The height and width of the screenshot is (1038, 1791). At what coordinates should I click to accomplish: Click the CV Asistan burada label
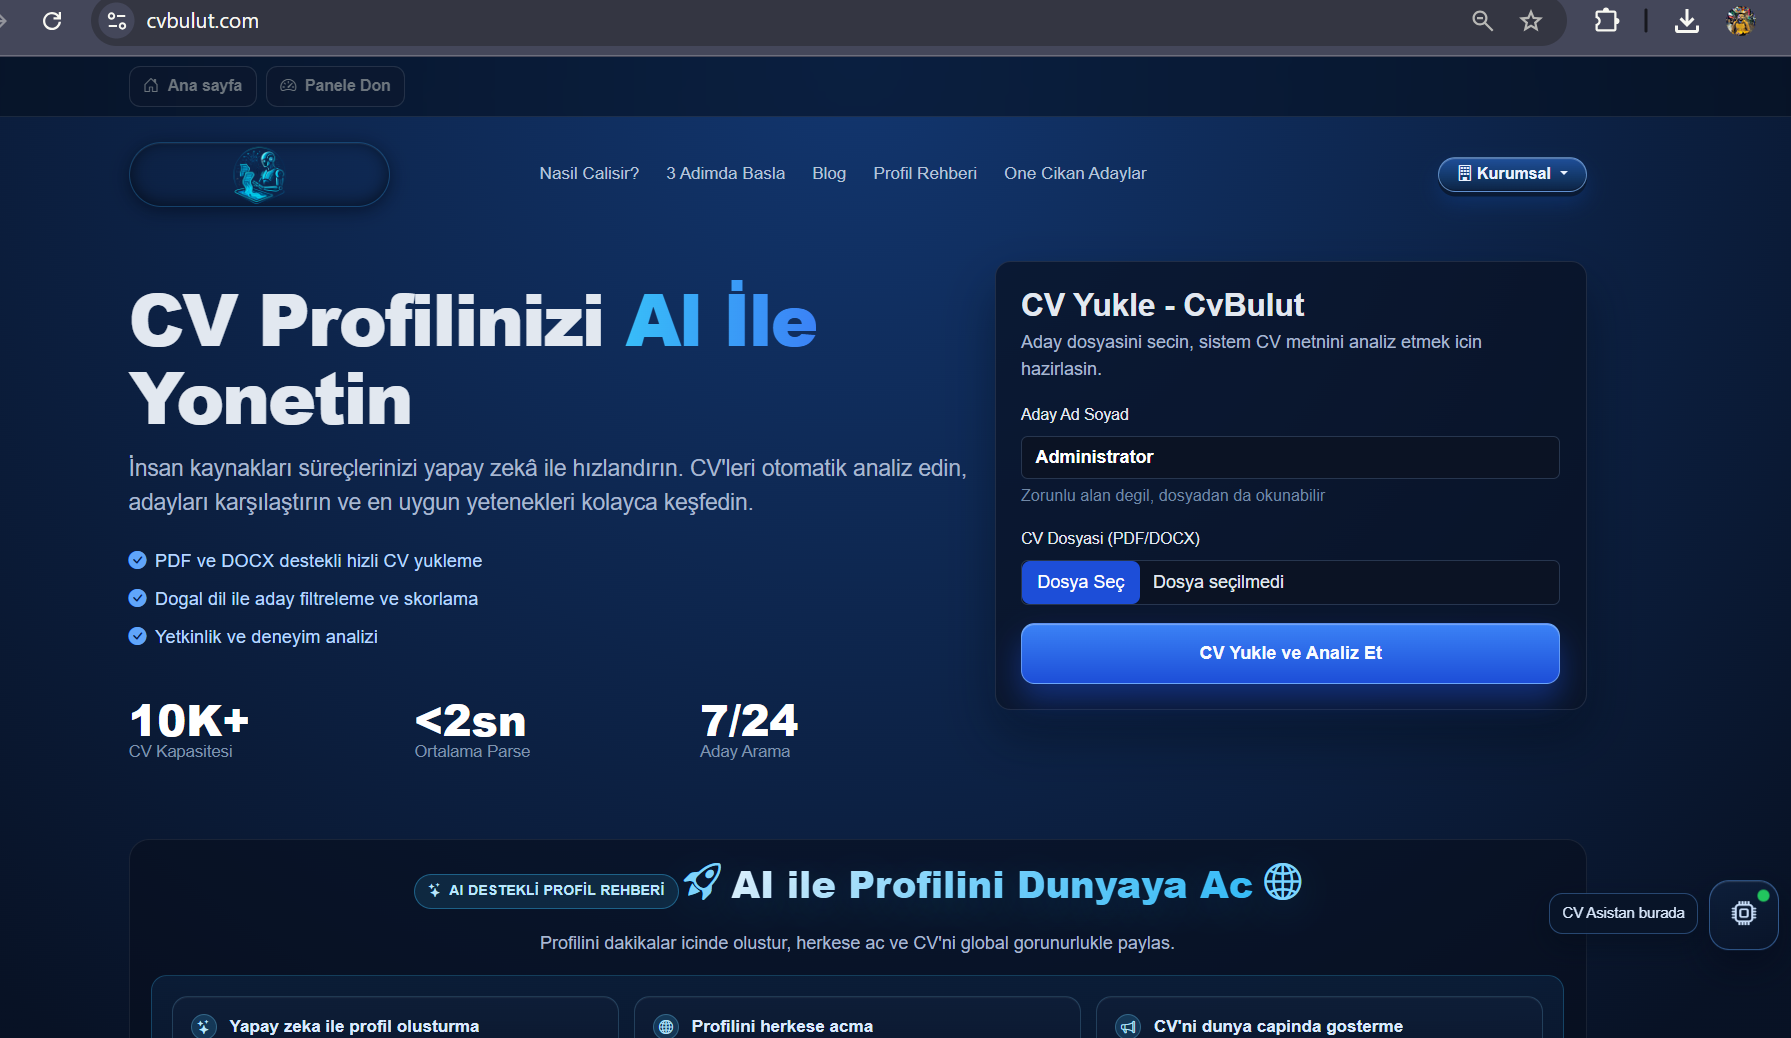pyautogui.click(x=1623, y=913)
